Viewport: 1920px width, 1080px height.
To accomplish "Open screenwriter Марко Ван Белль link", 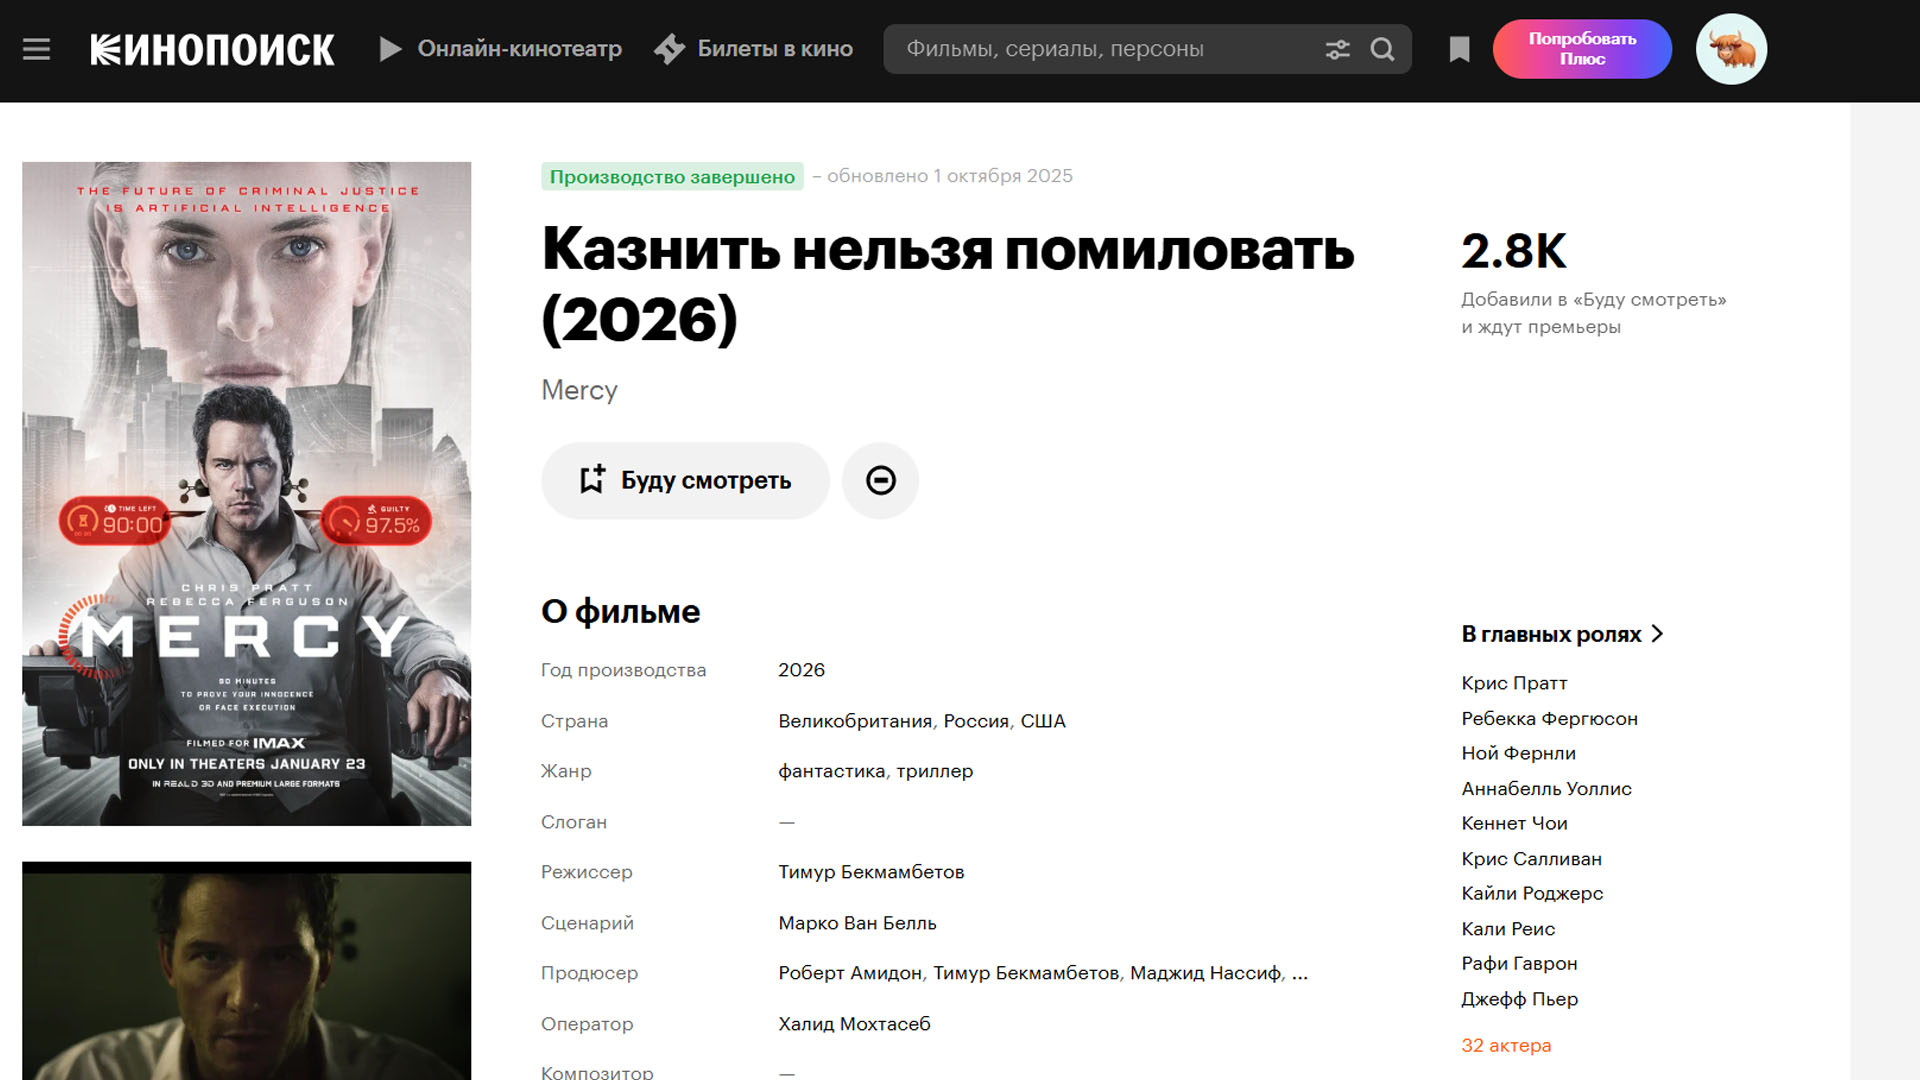I will (x=857, y=923).
